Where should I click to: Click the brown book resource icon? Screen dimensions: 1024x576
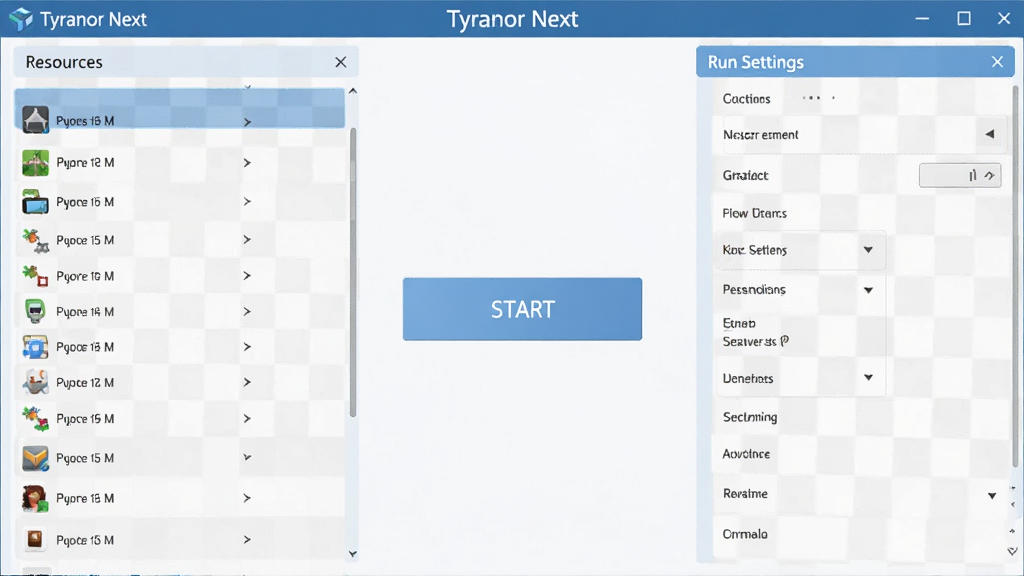[35, 539]
